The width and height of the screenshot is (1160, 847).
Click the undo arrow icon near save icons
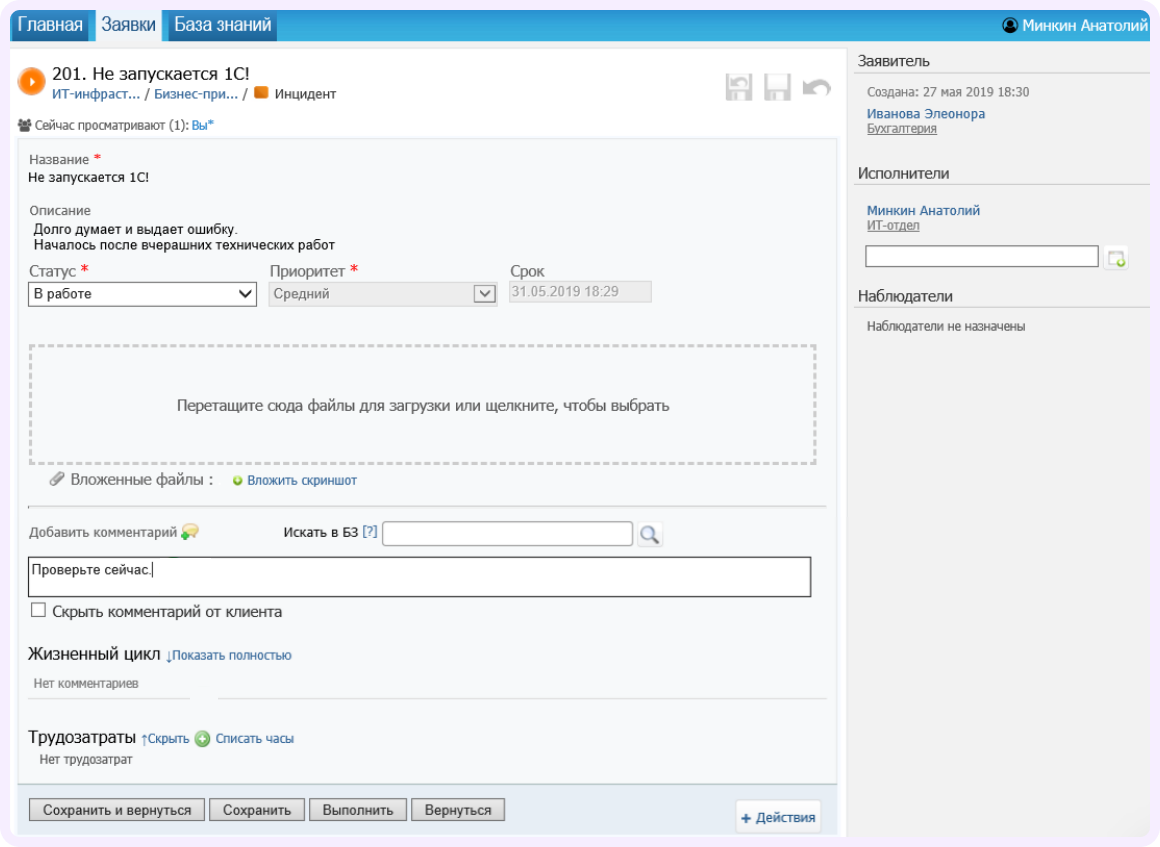click(812, 86)
